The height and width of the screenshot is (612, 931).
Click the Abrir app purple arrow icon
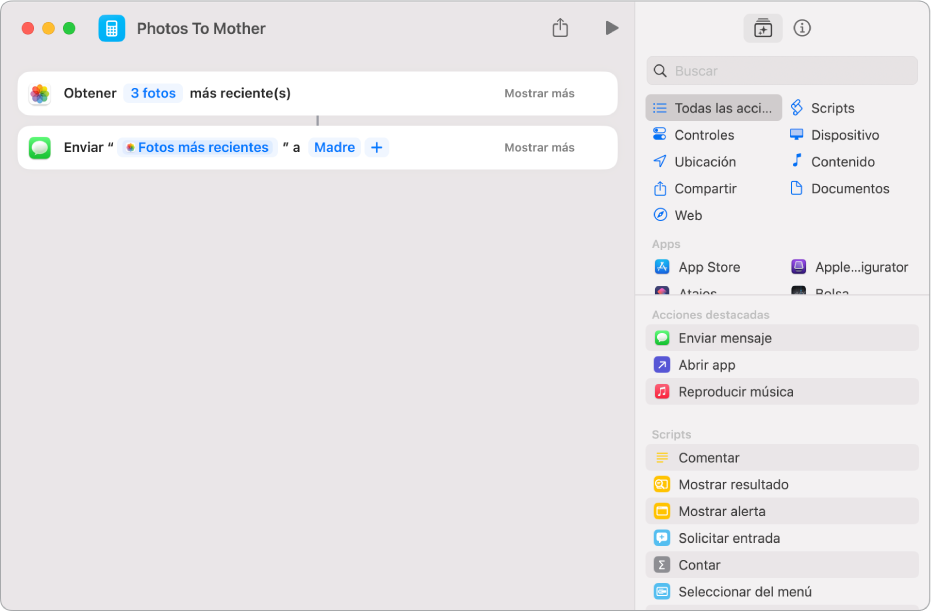[x=662, y=364]
